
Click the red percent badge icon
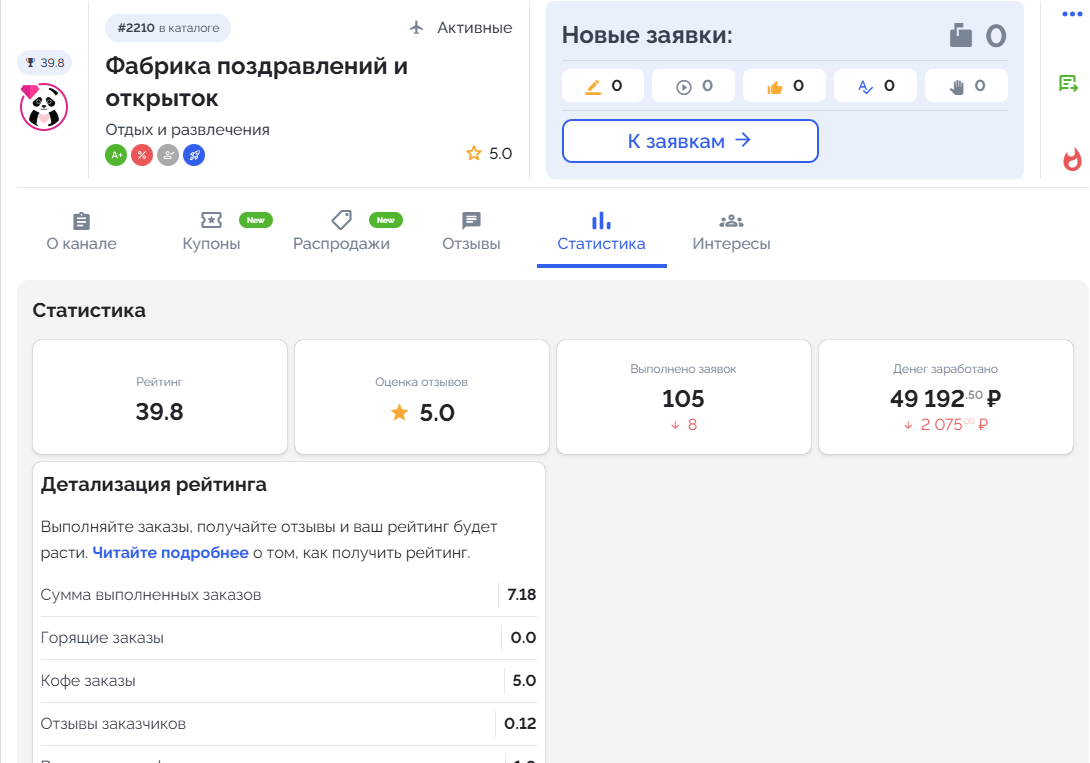(x=142, y=155)
